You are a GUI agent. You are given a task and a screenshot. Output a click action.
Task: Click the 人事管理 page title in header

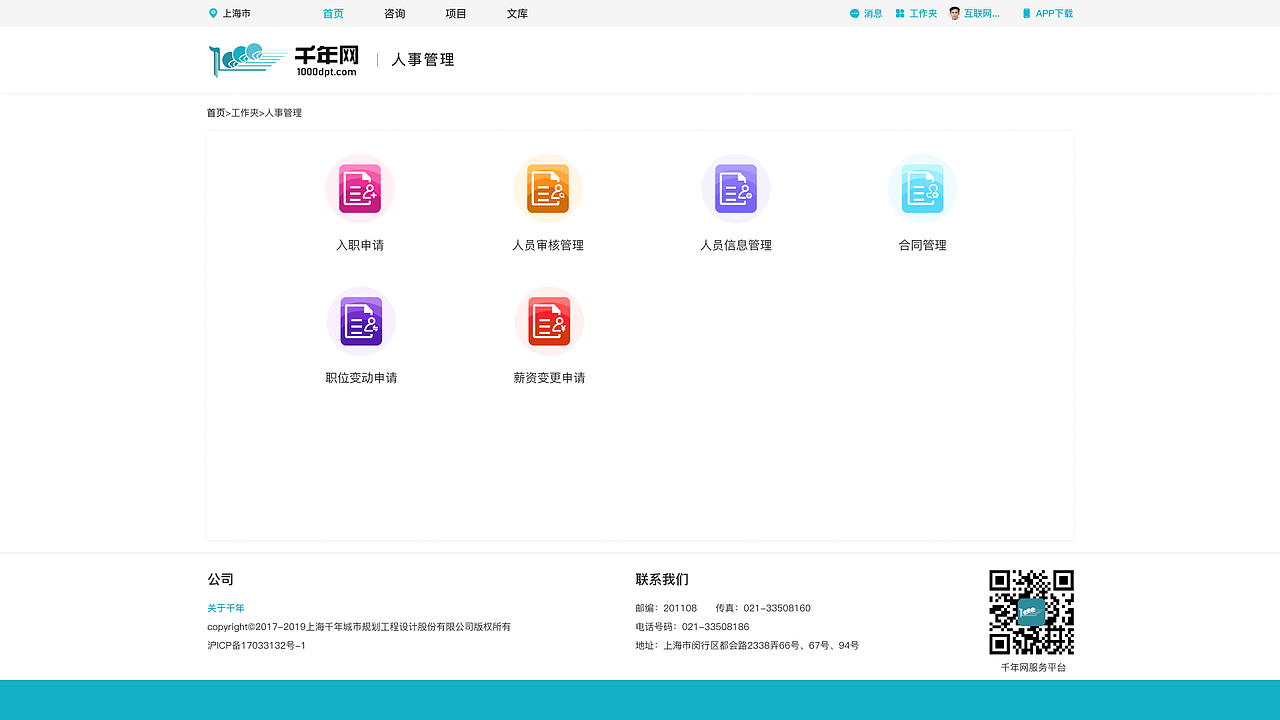(x=423, y=60)
